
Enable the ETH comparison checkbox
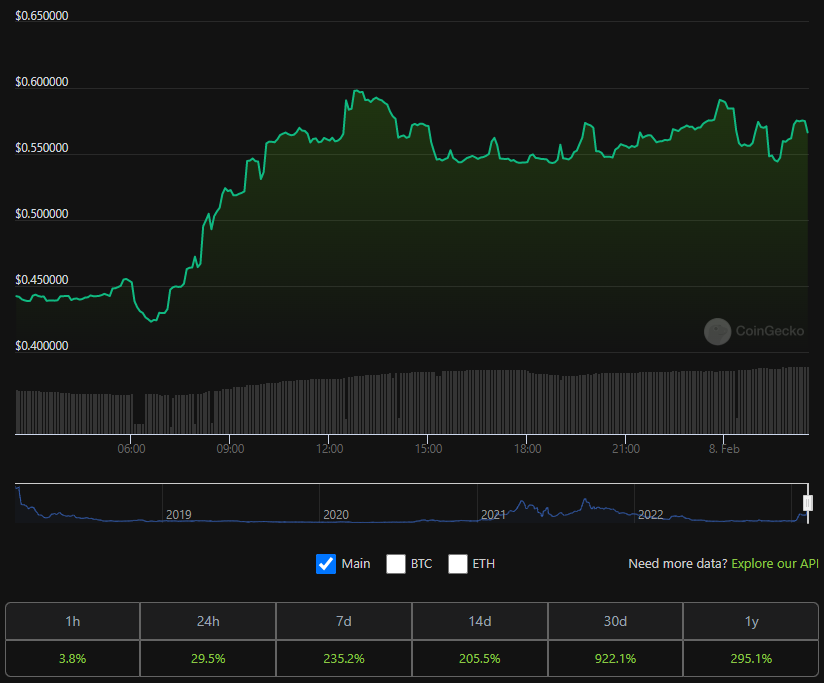click(x=458, y=563)
